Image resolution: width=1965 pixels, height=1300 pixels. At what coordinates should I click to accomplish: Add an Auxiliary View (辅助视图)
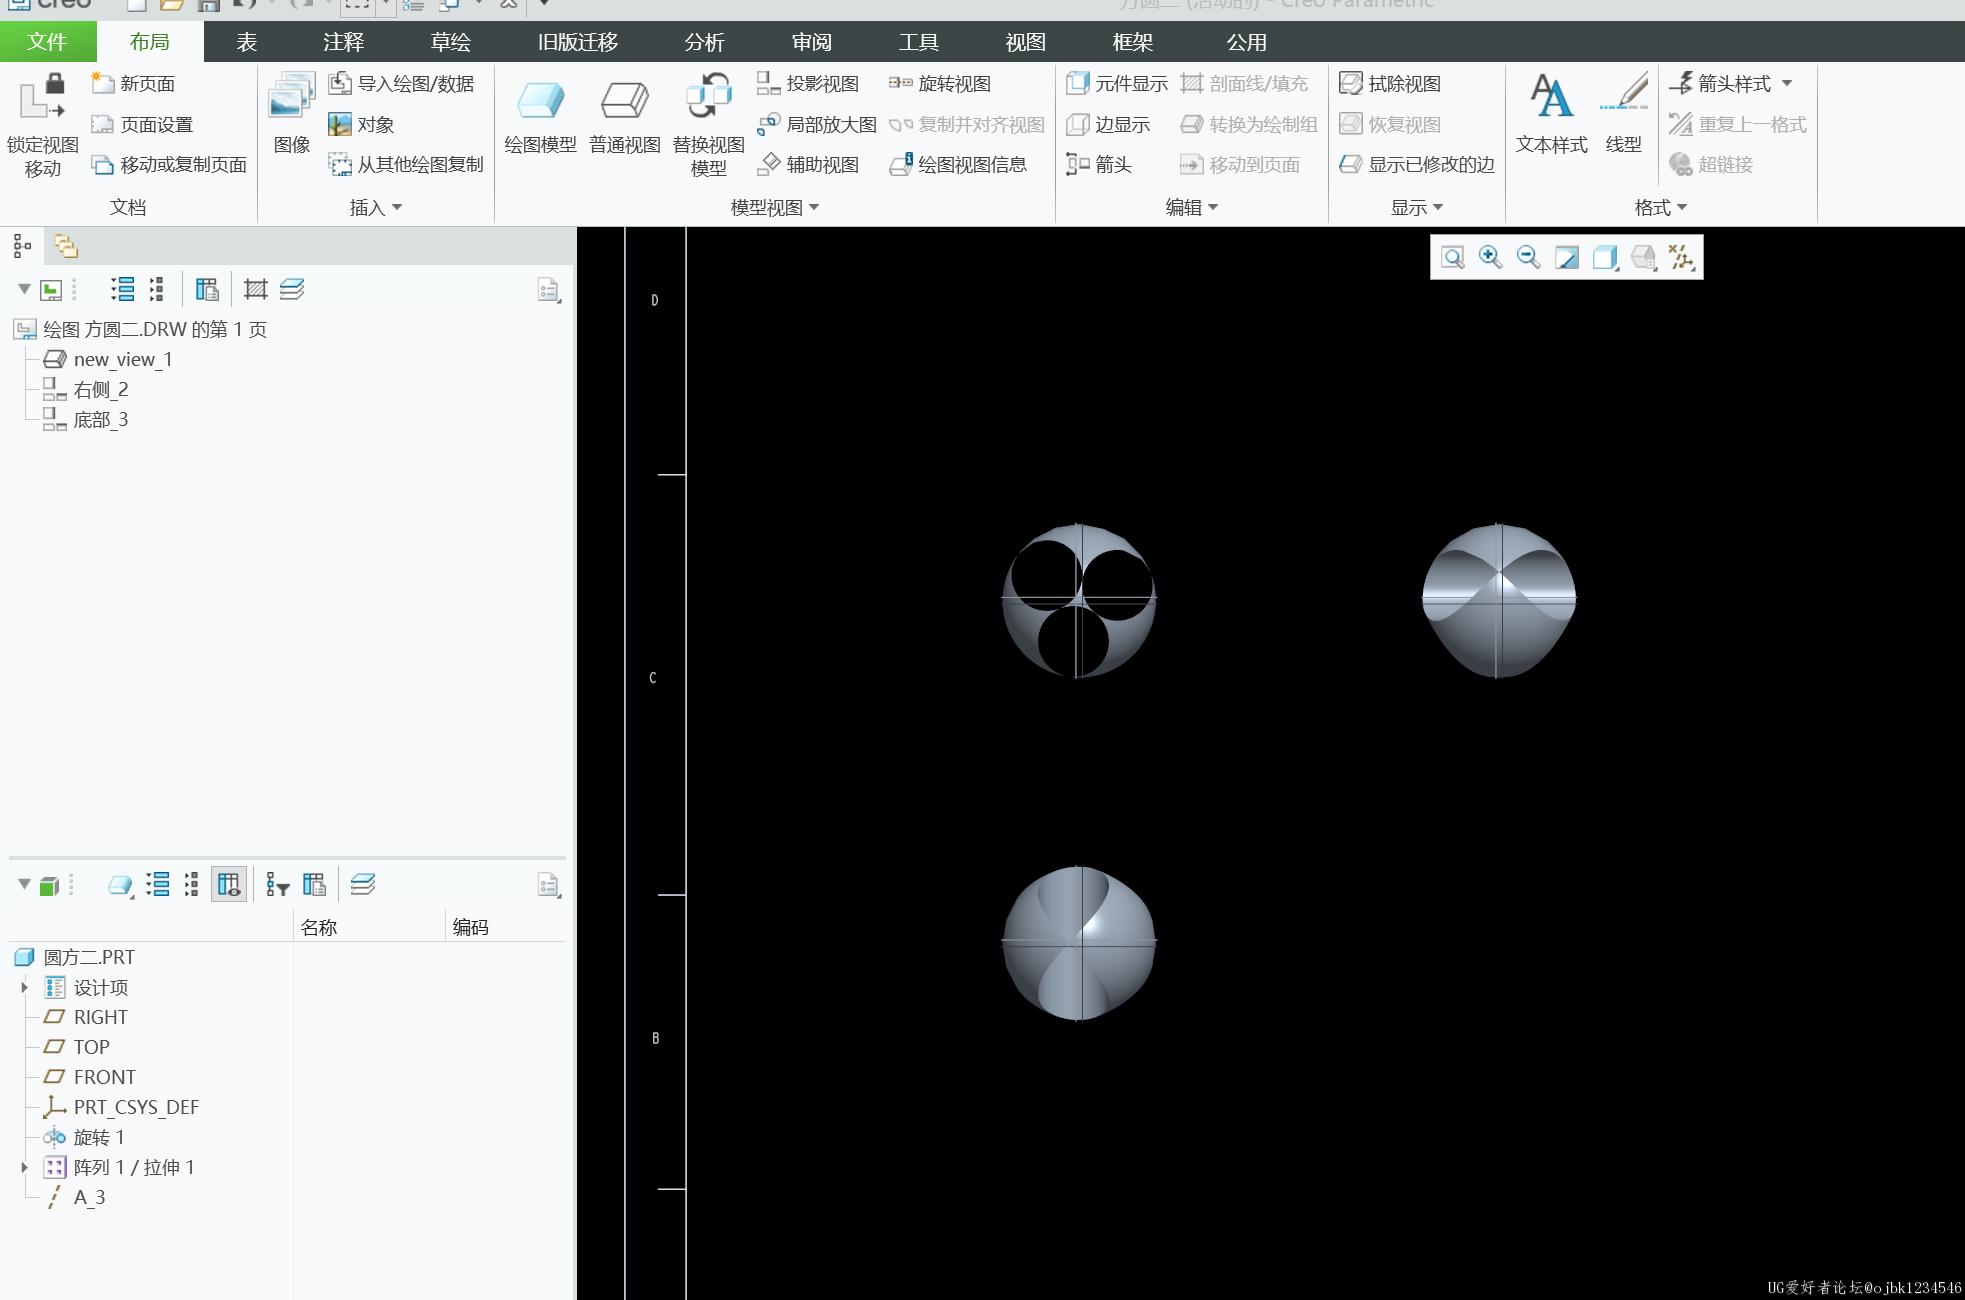[x=808, y=165]
